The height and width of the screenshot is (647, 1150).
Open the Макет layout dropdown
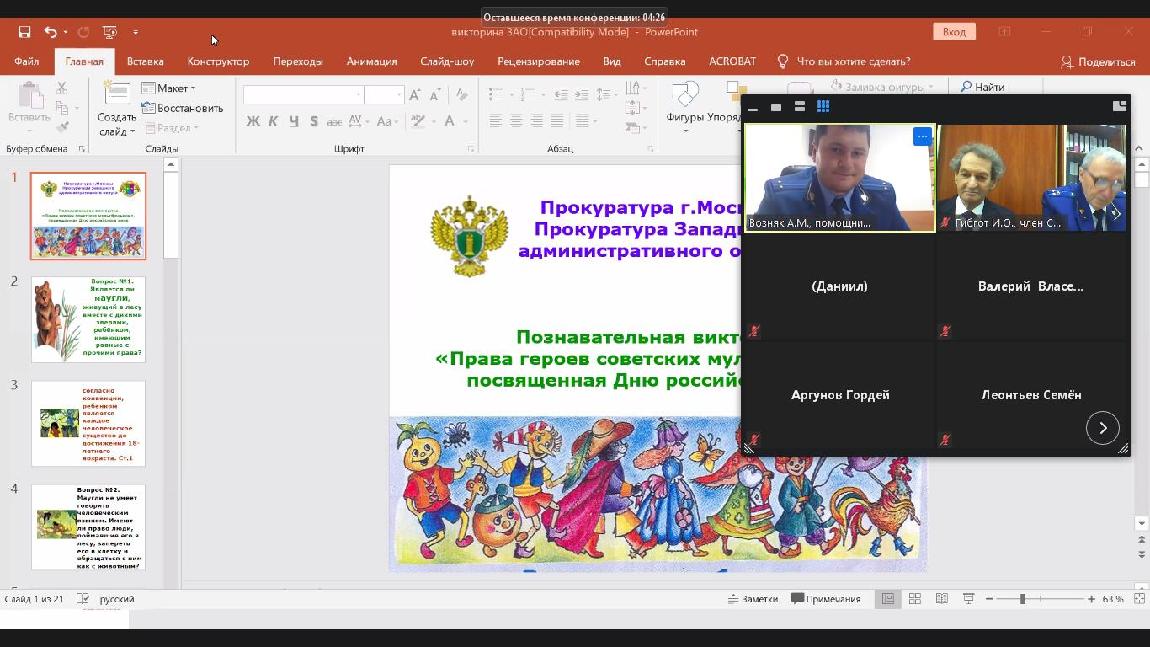pyautogui.click(x=168, y=88)
